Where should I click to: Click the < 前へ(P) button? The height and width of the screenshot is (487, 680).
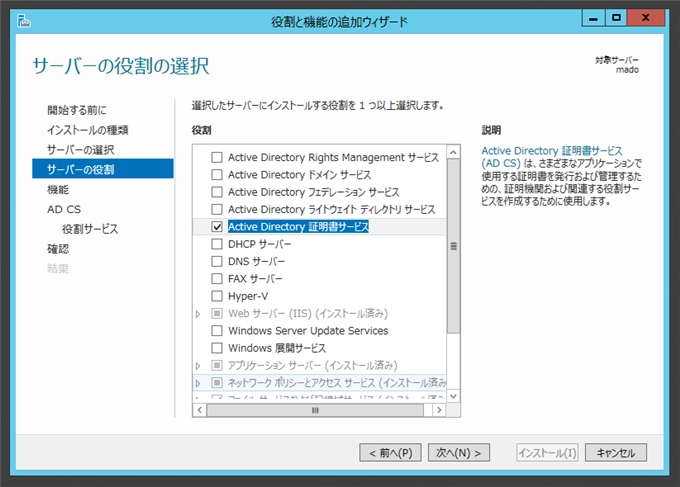click(x=390, y=453)
